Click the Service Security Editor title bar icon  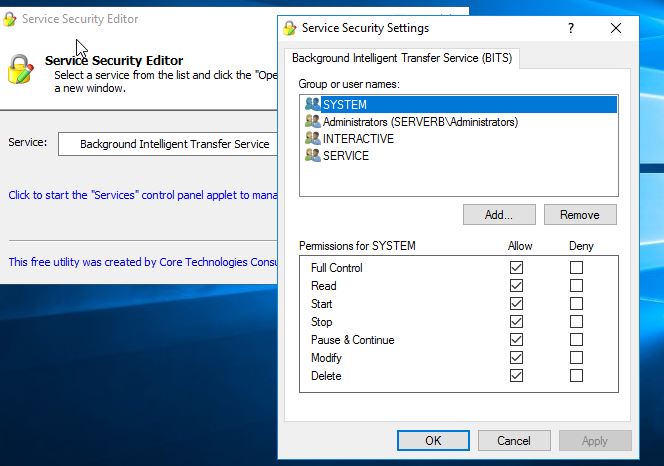[10, 19]
